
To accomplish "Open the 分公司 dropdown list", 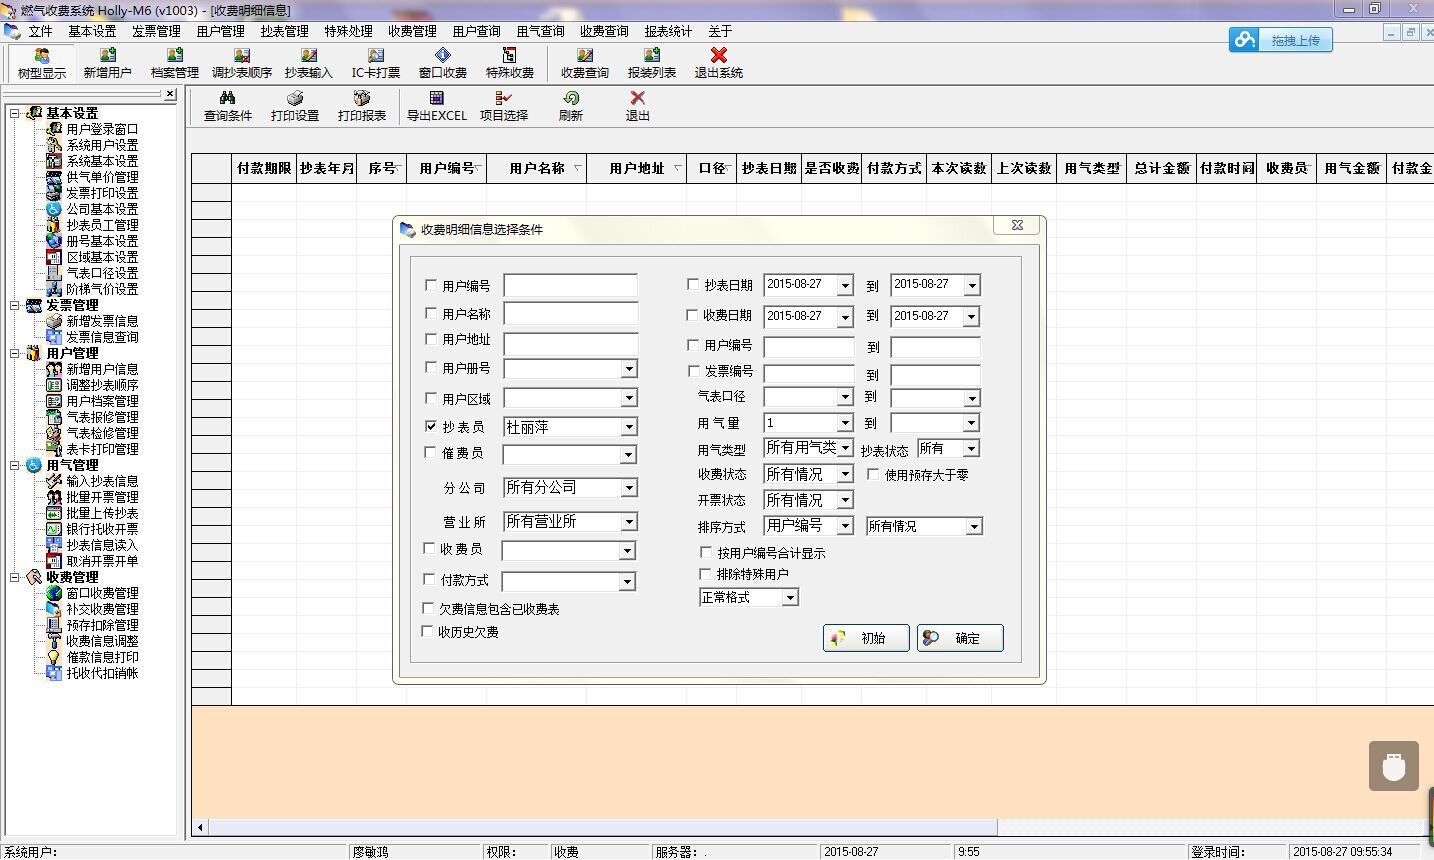I will pyautogui.click(x=628, y=488).
